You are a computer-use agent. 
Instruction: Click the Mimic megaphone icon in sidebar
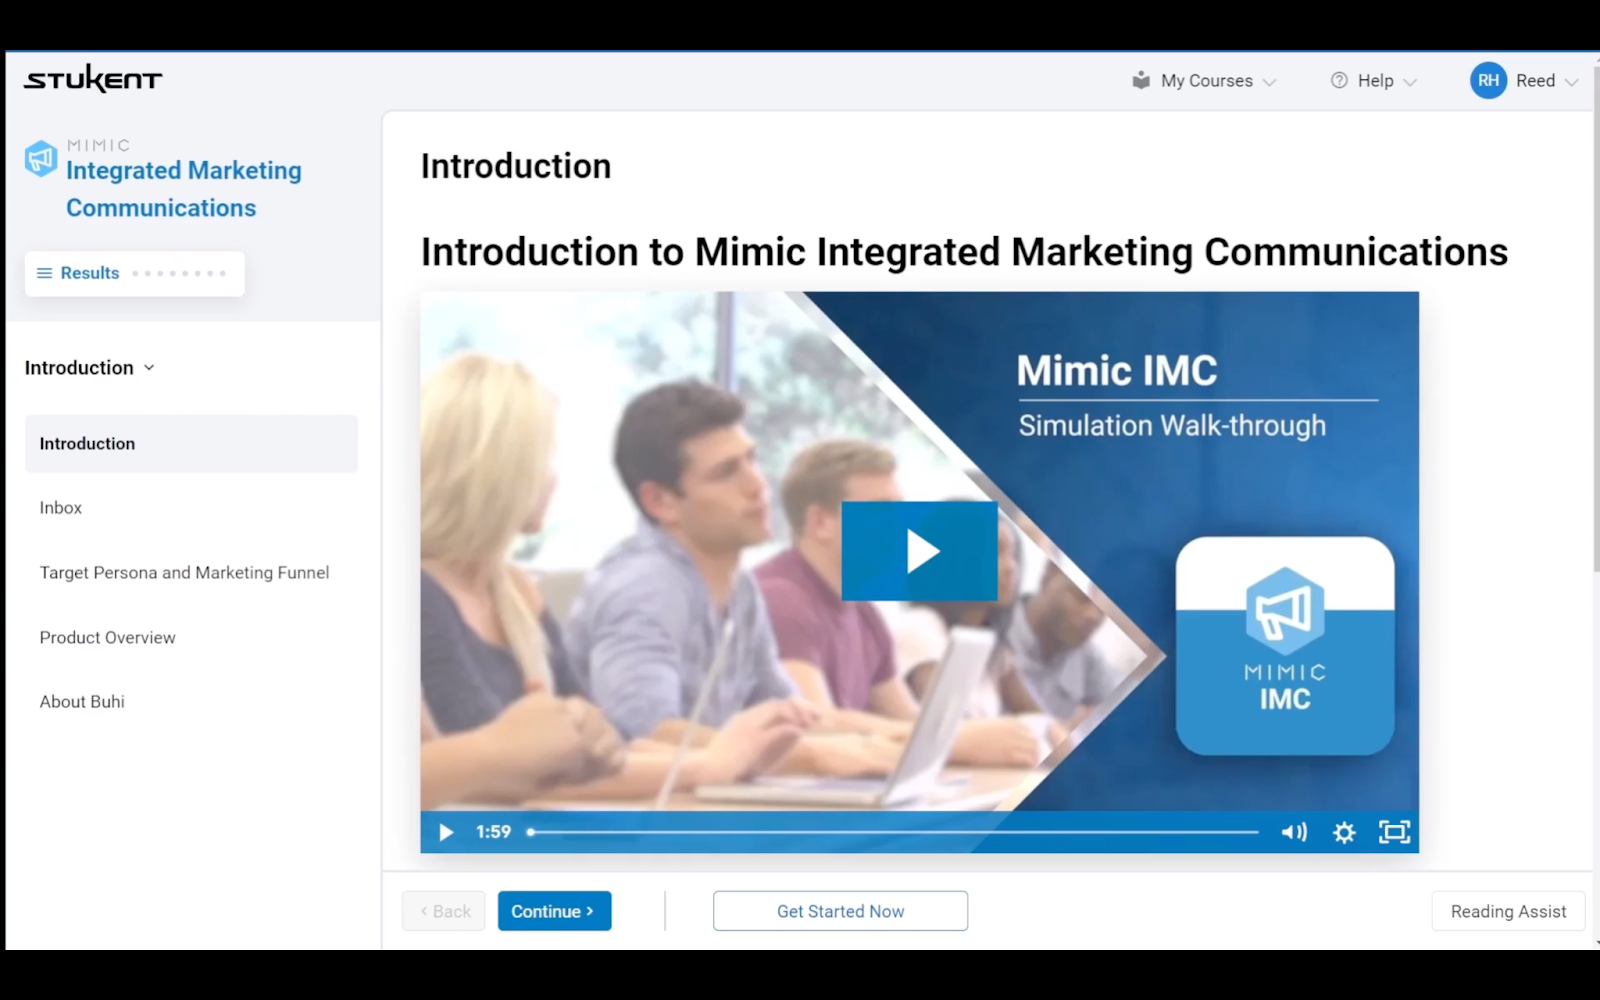pyautogui.click(x=41, y=158)
